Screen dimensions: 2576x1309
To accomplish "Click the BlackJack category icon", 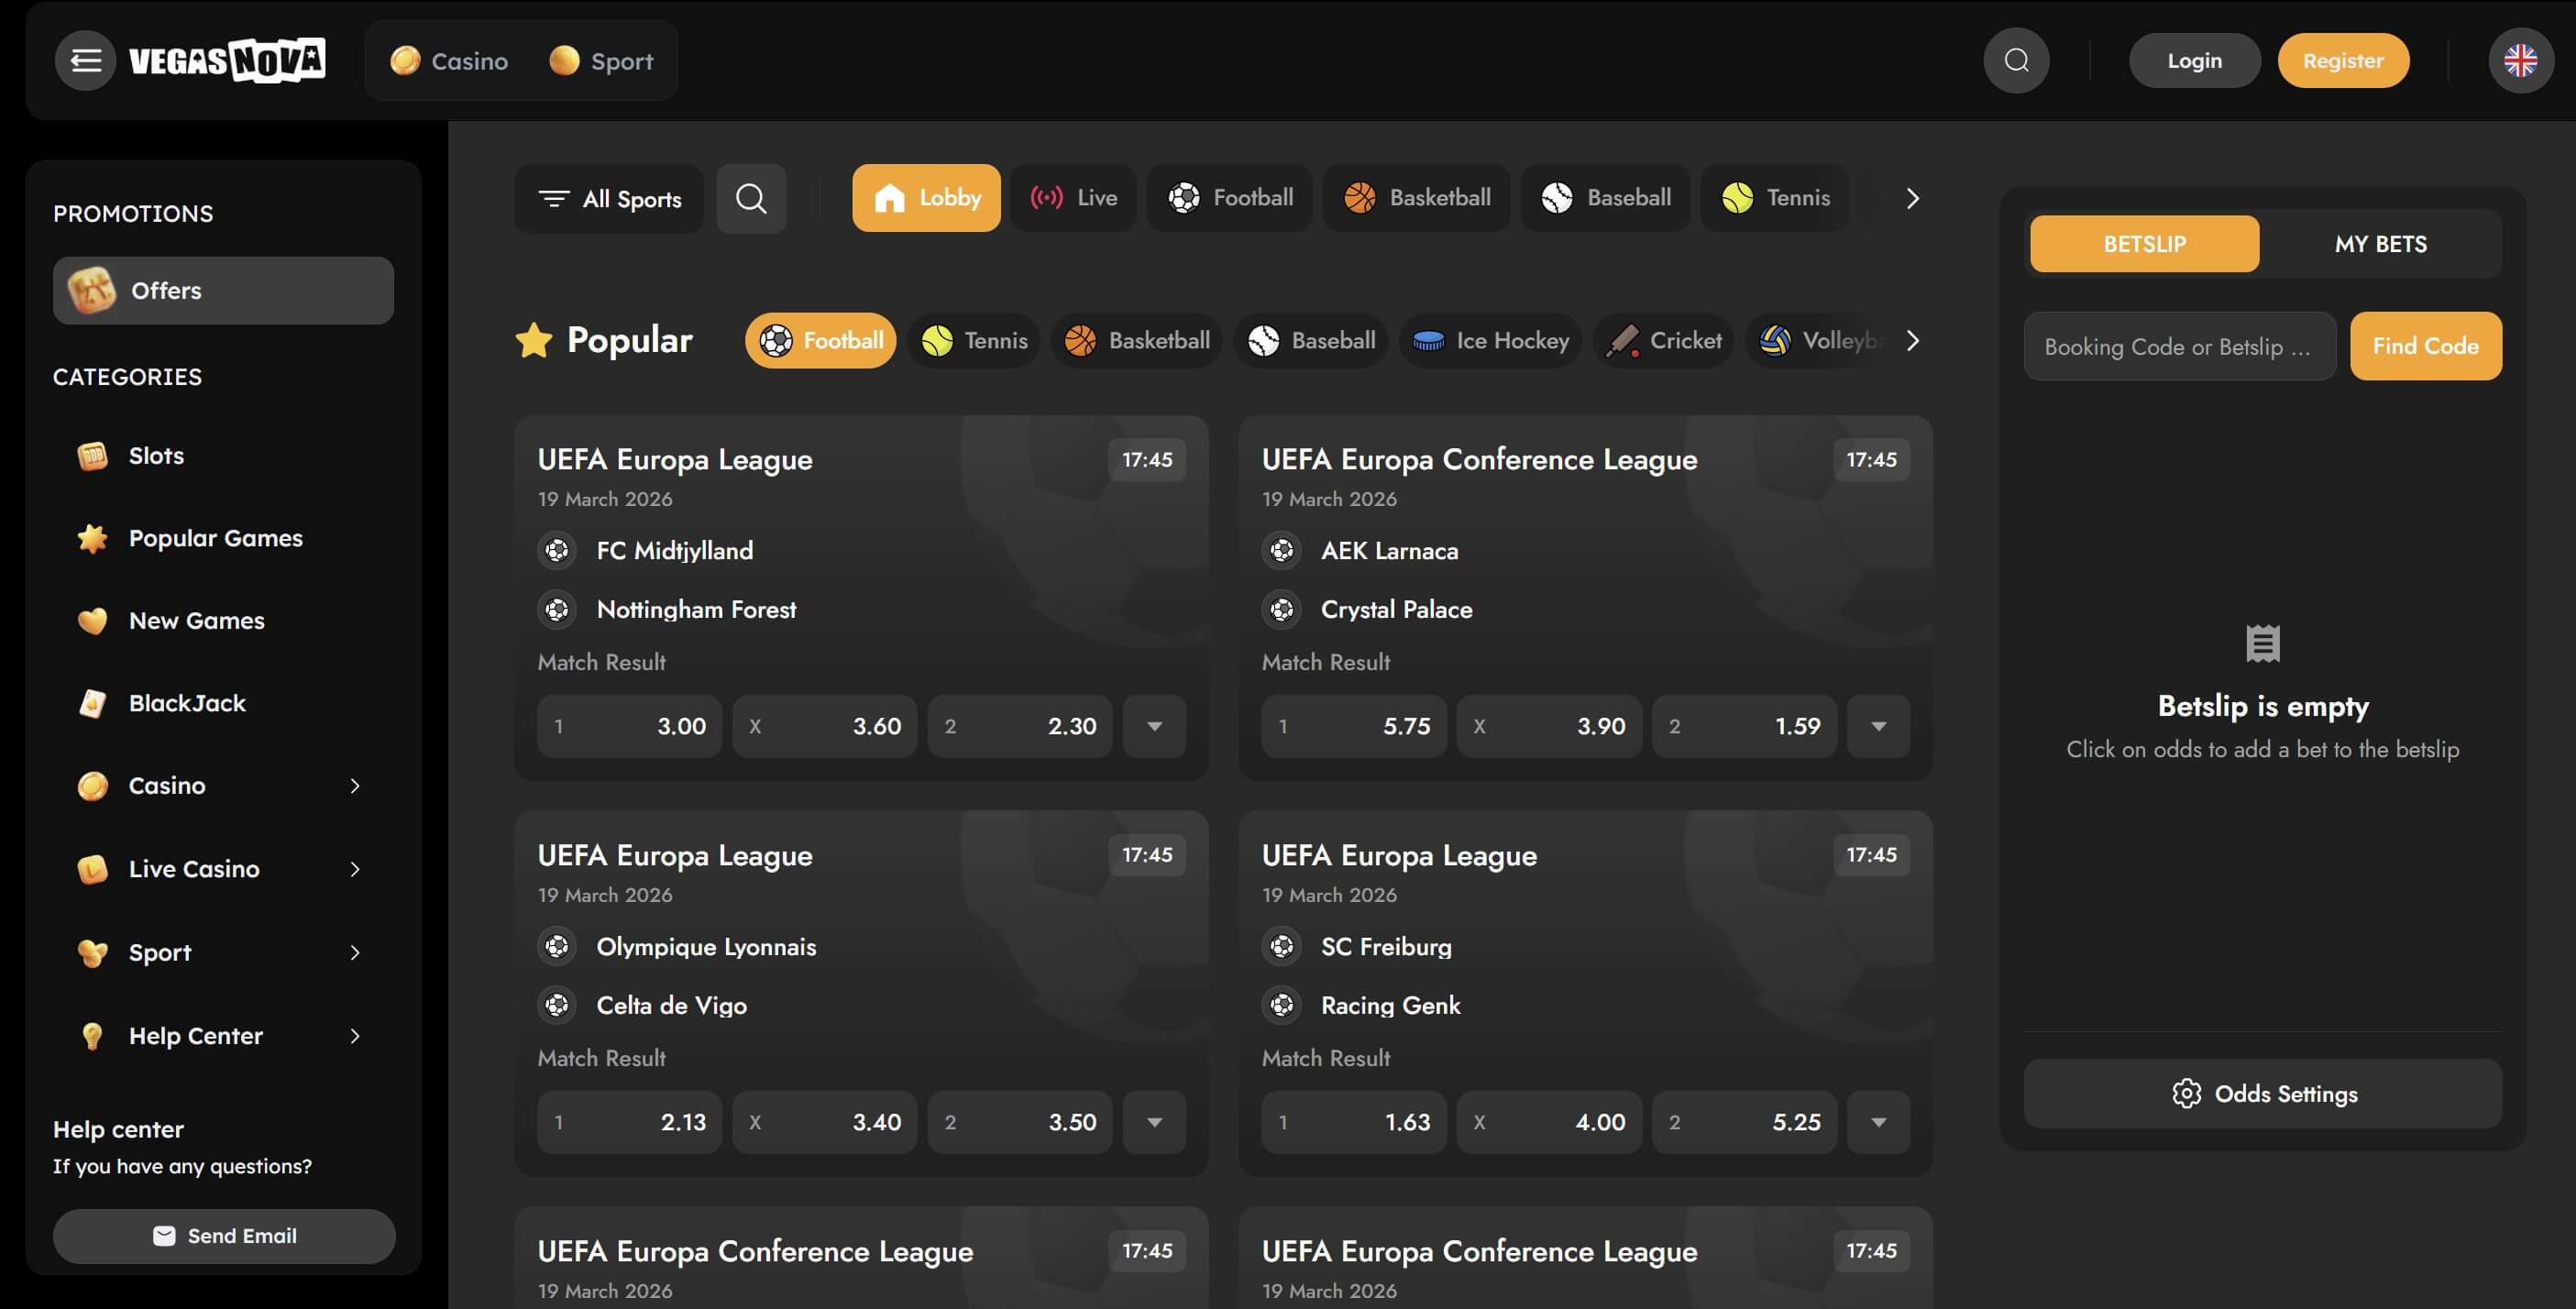I will (92, 702).
